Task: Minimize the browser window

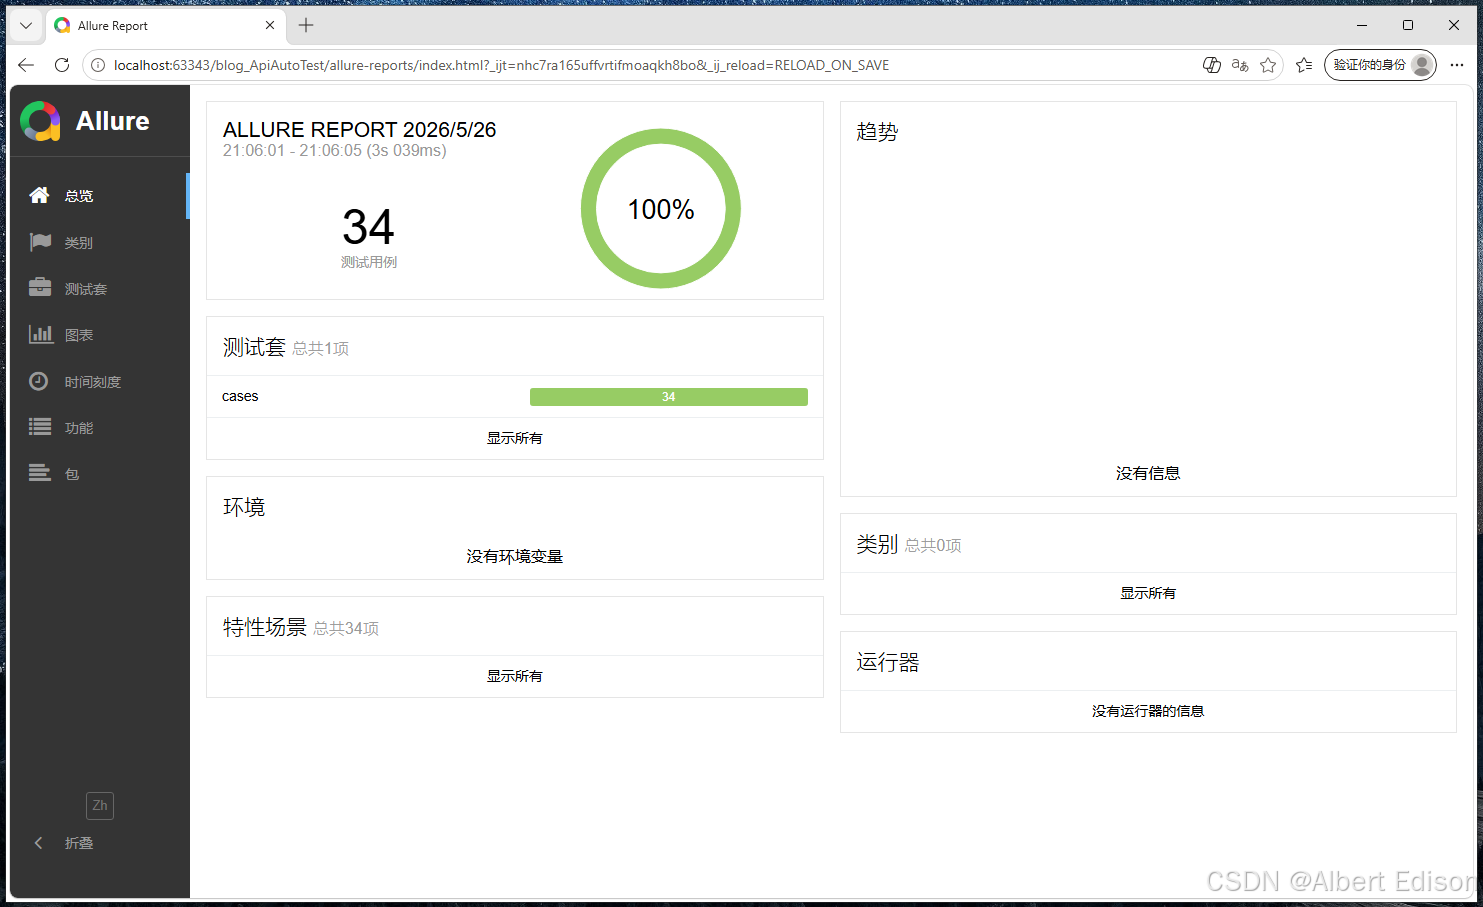Action: pos(1362,25)
